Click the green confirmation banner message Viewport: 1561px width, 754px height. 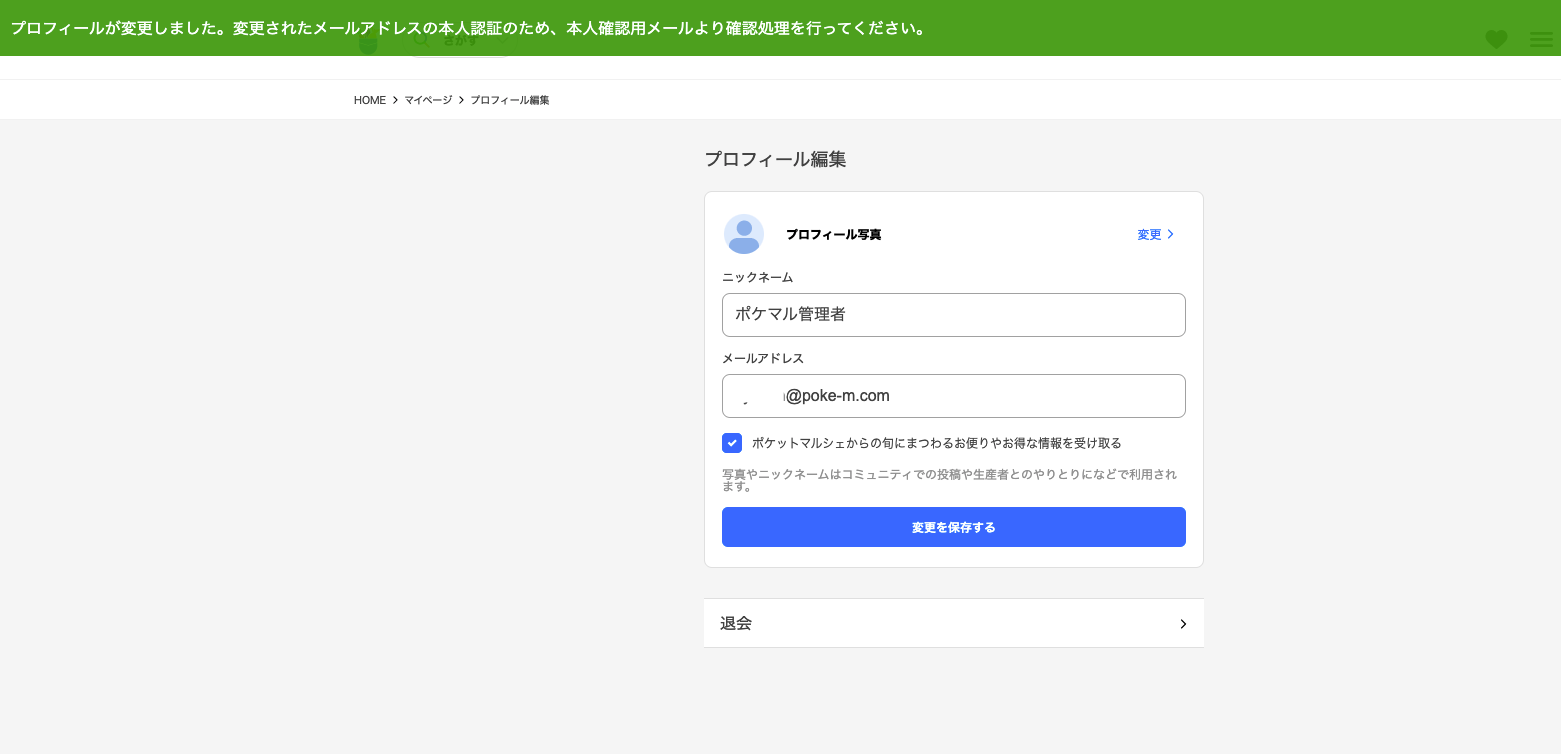click(468, 28)
